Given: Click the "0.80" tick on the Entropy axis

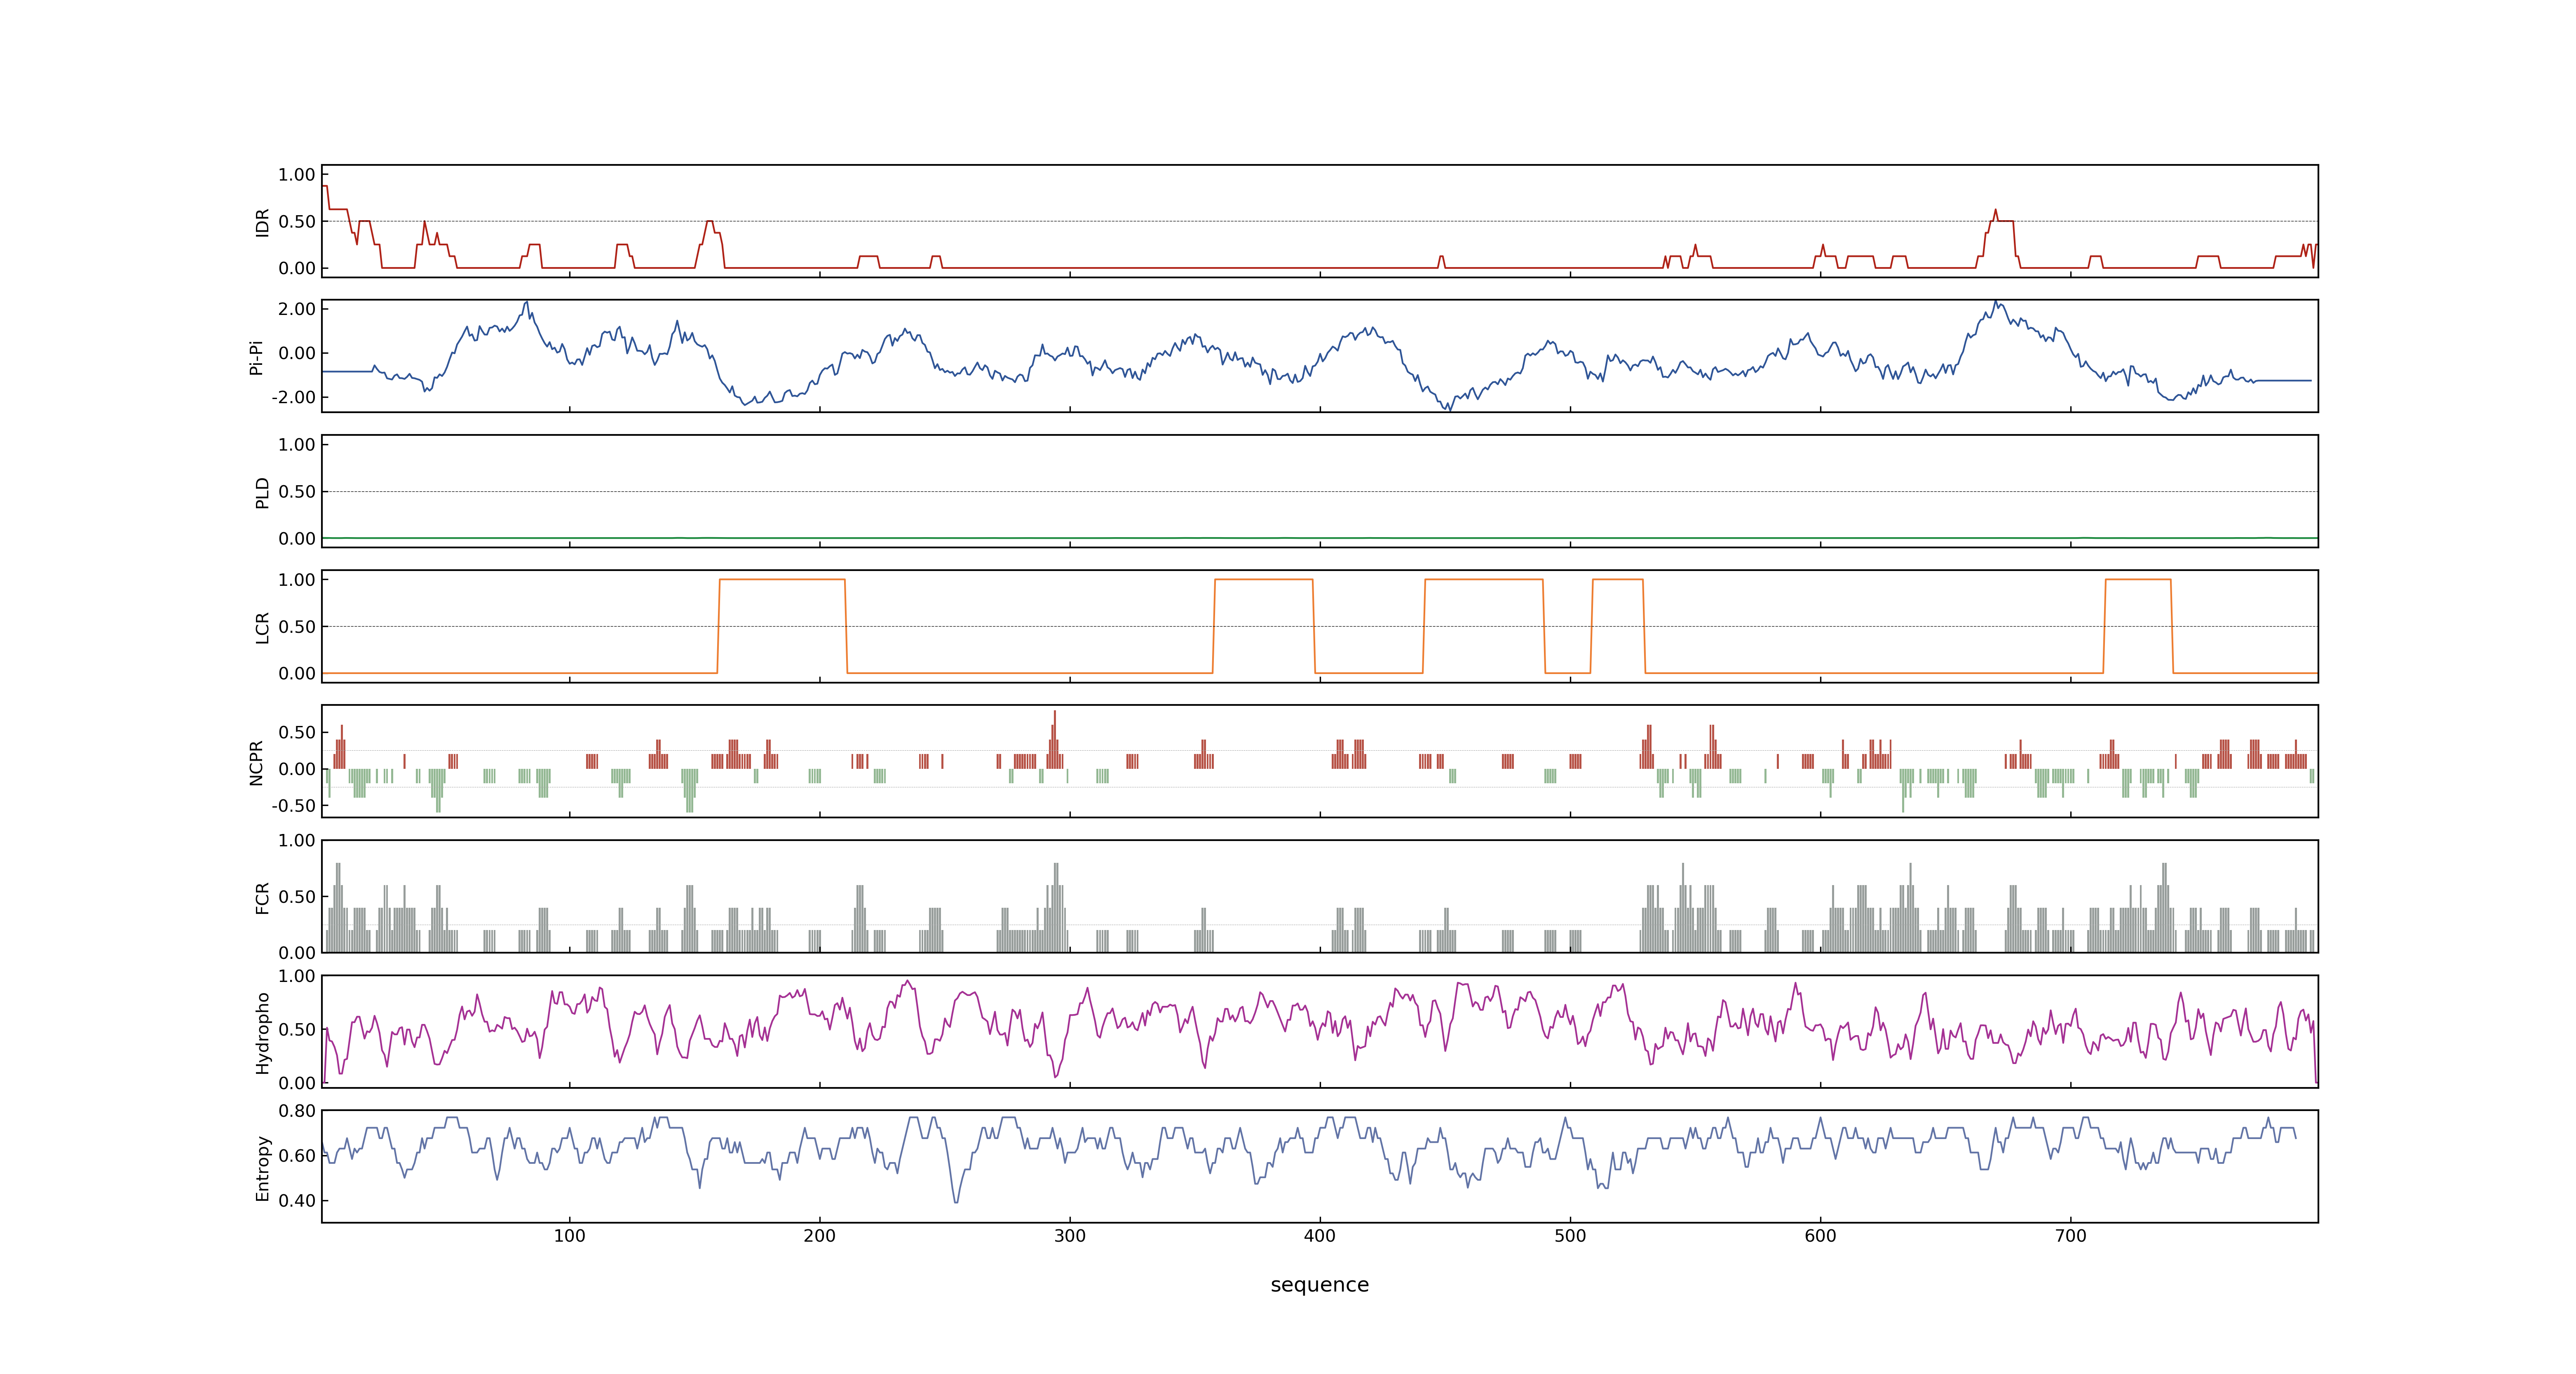Looking at the screenshot, I should point(297,1111).
